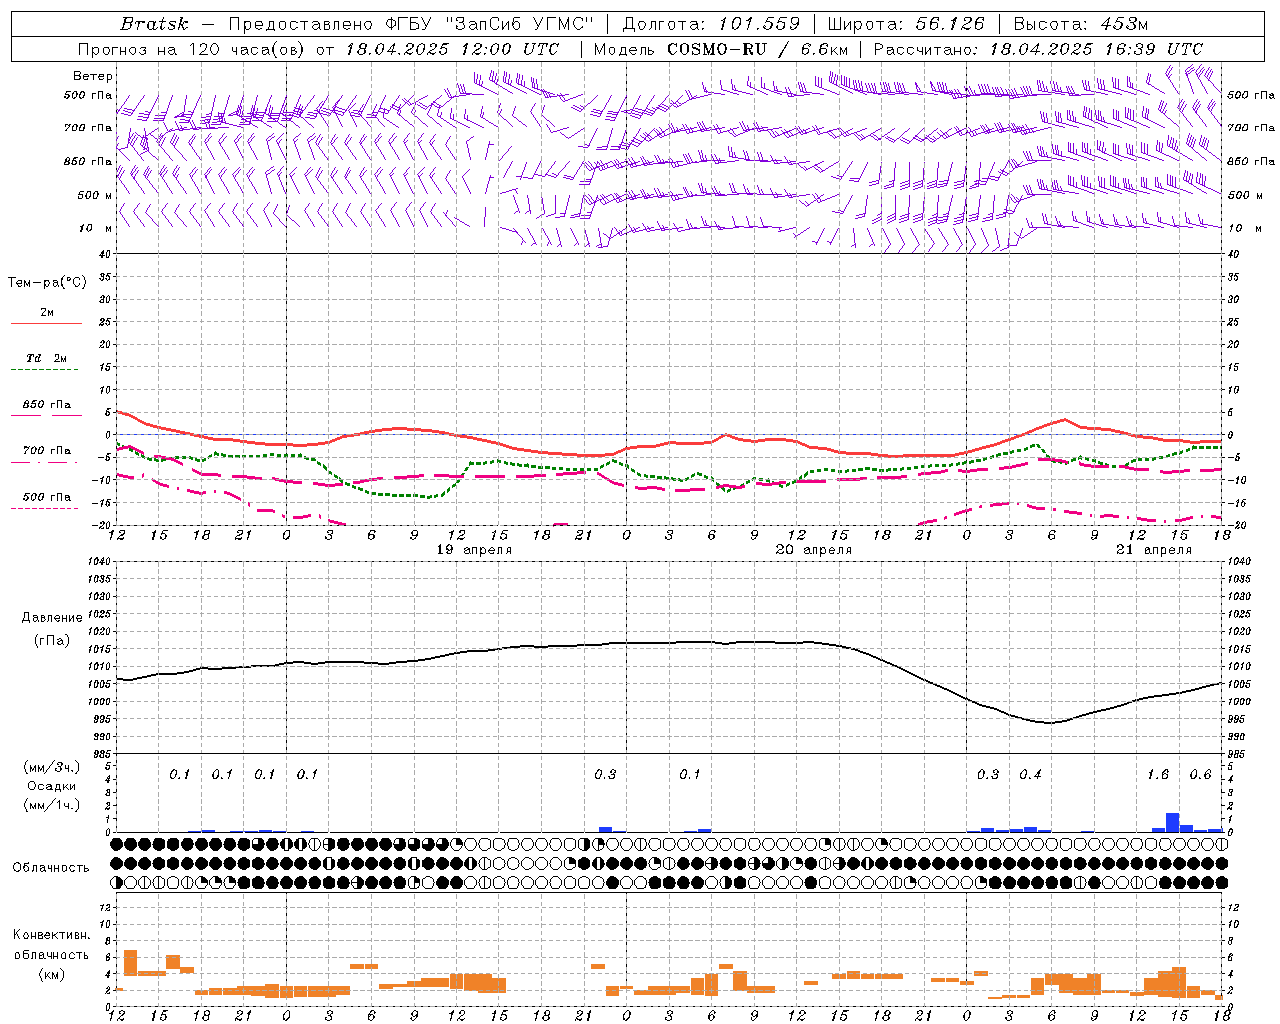Click the "700 гПа" temperature legend entry
The height and width of the screenshot is (1024, 1280).
(x=46, y=451)
